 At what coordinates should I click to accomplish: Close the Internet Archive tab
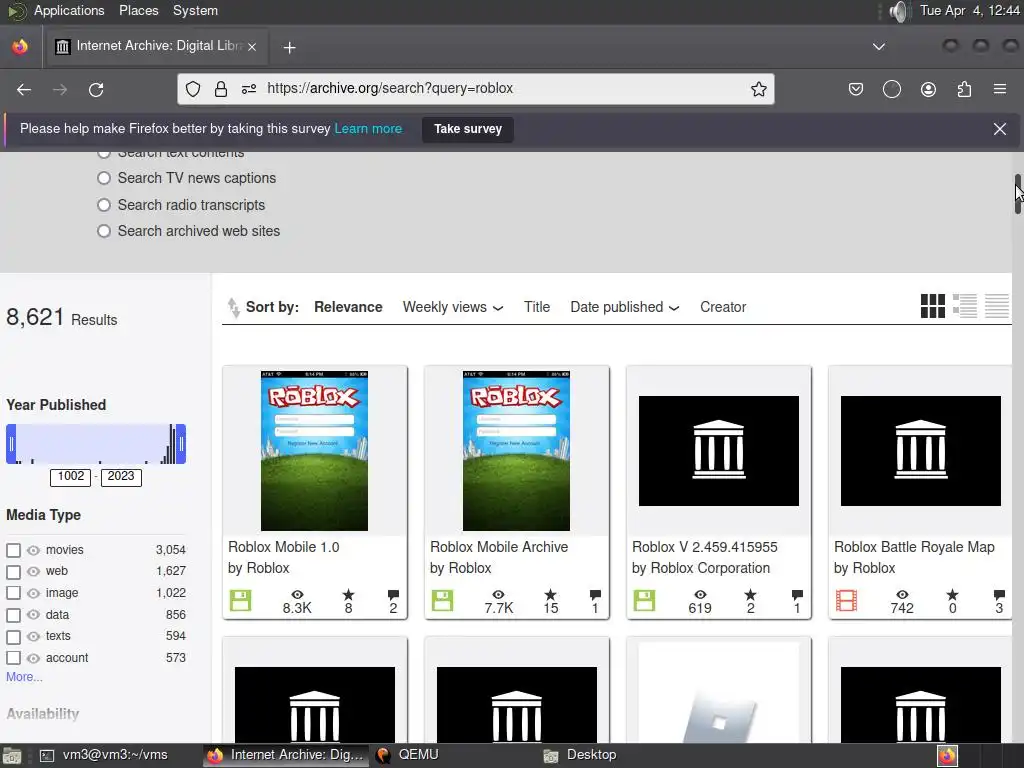(252, 46)
